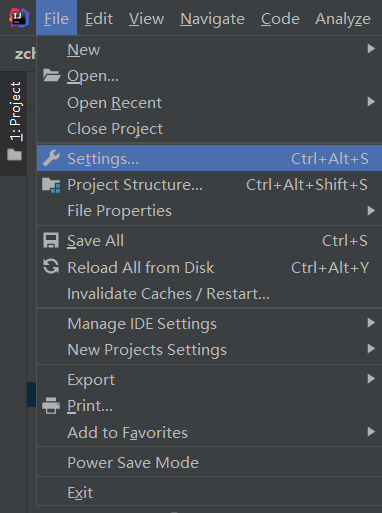The image size is (382, 513).
Task: Click the IntelliJ IDEA logo icon
Action: point(19,18)
